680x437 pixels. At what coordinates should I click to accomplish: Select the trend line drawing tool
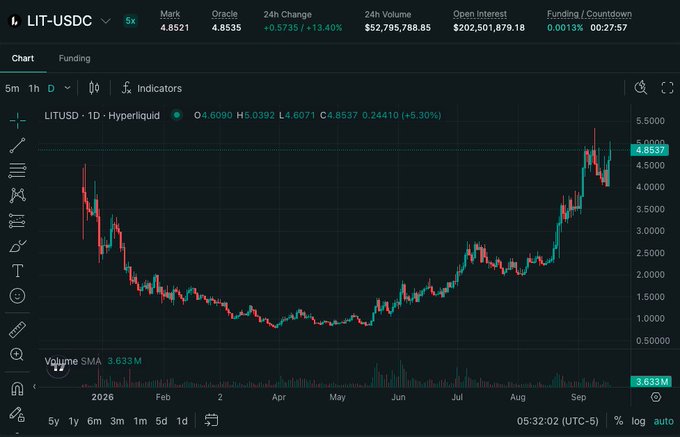coord(17,146)
